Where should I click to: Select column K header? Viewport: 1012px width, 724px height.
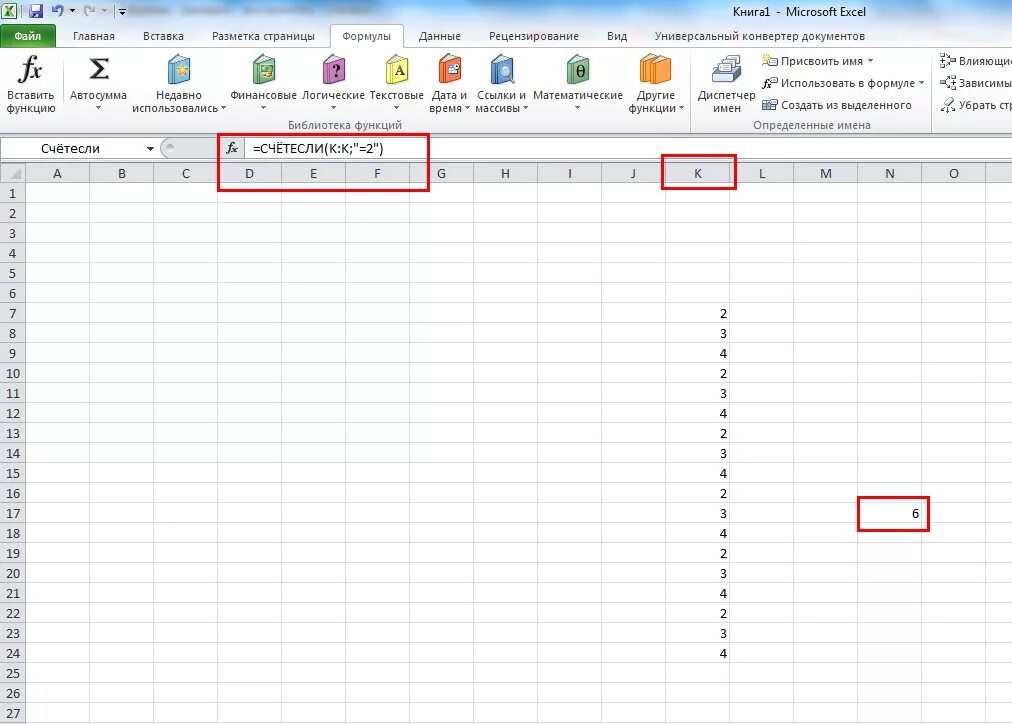pyautogui.click(x=698, y=173)
